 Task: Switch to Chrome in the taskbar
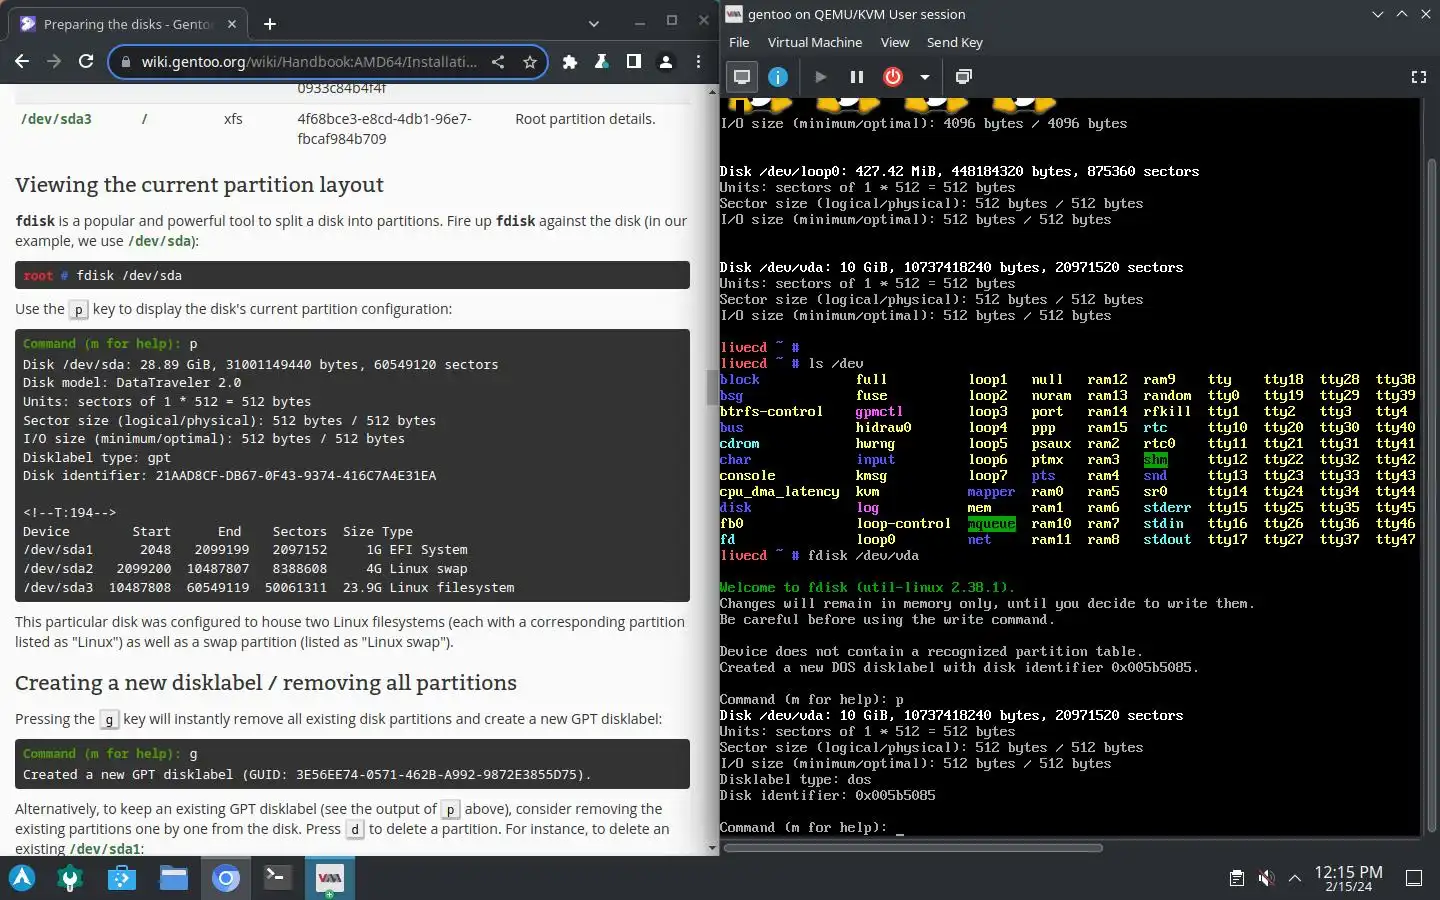[226, 878]
